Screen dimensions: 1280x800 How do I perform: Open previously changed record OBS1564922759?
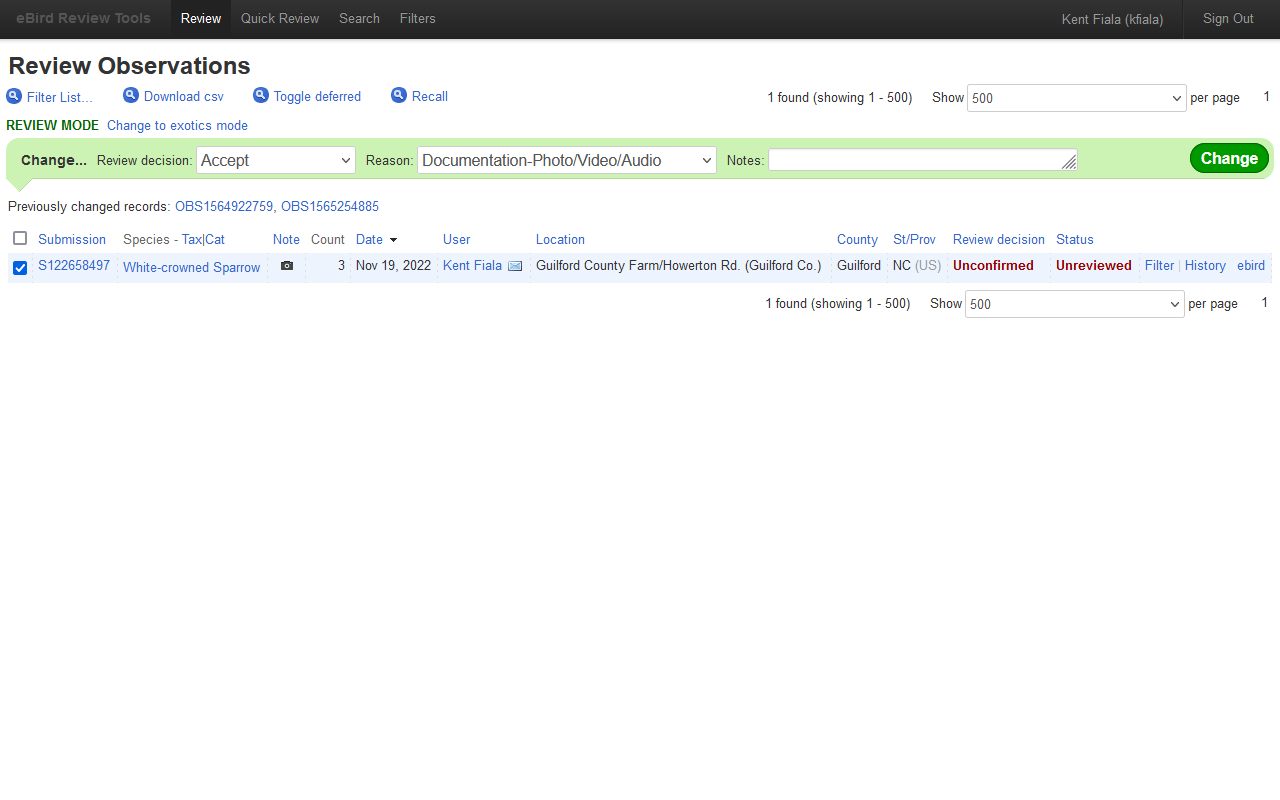tap(224, 207)
